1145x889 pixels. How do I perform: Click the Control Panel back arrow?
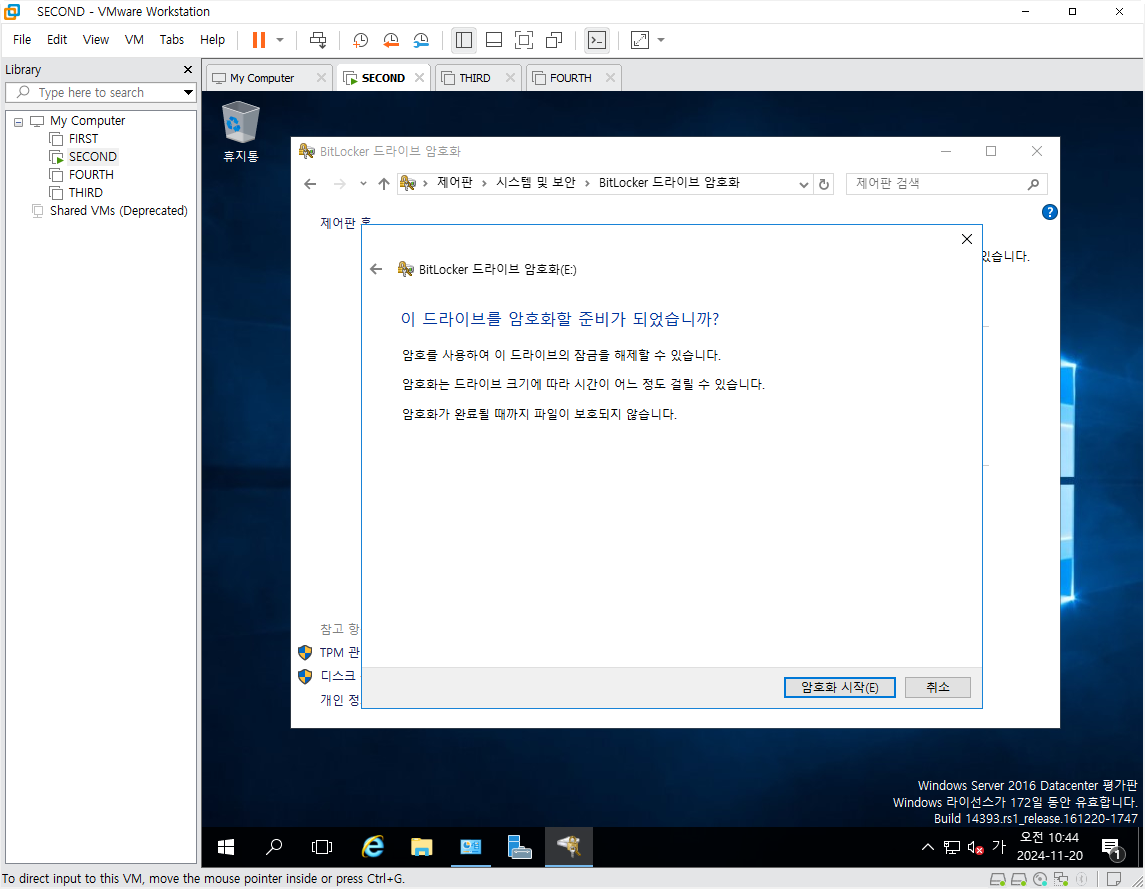[310, 184]
